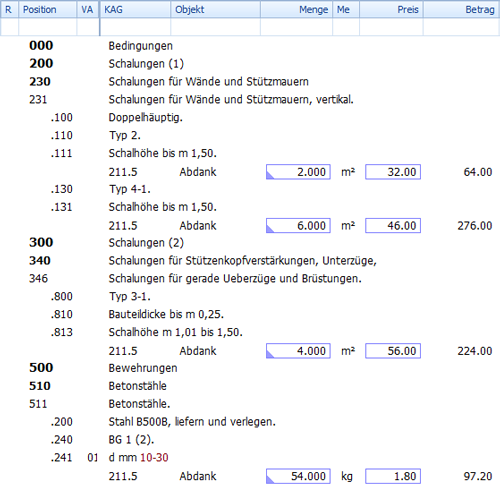
Task: Edit the 32.00 price field
Action: click(x=393, y=172)
